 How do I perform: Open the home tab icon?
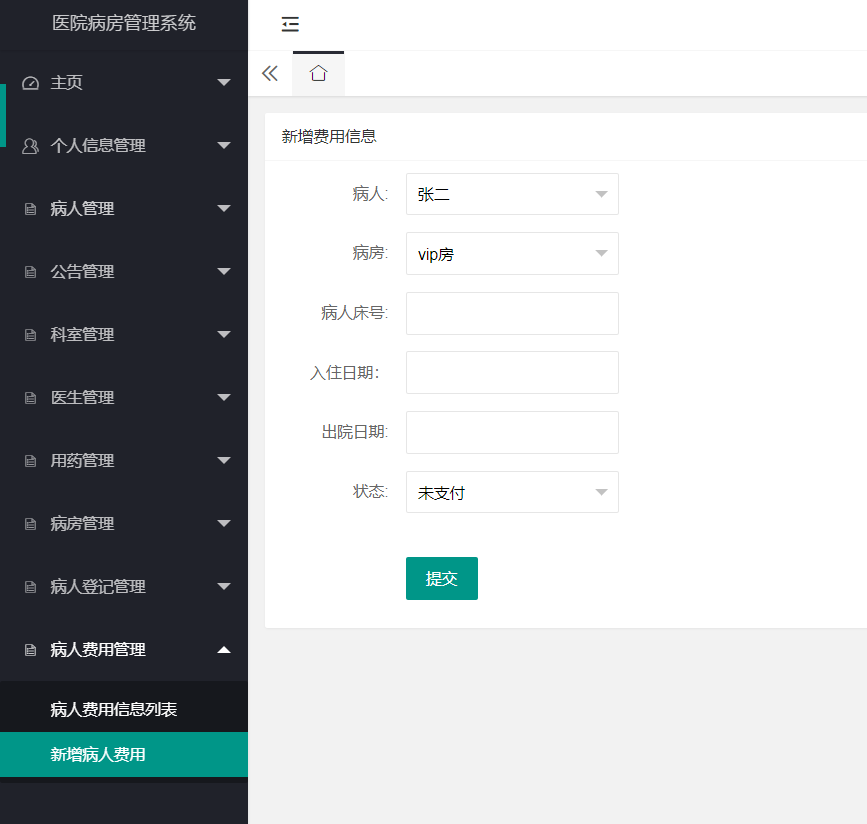318,73
